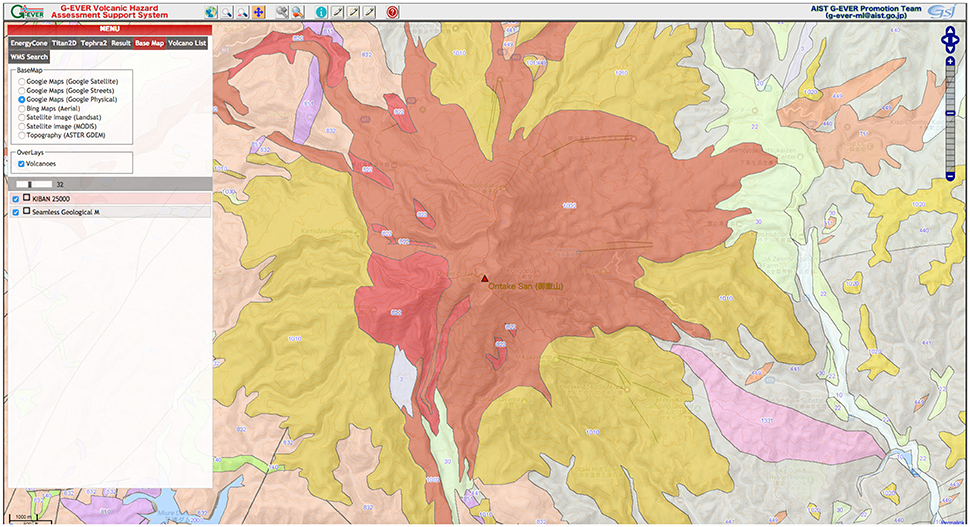
Task: Pan map down with the arrow control
Action: point(950,49)
